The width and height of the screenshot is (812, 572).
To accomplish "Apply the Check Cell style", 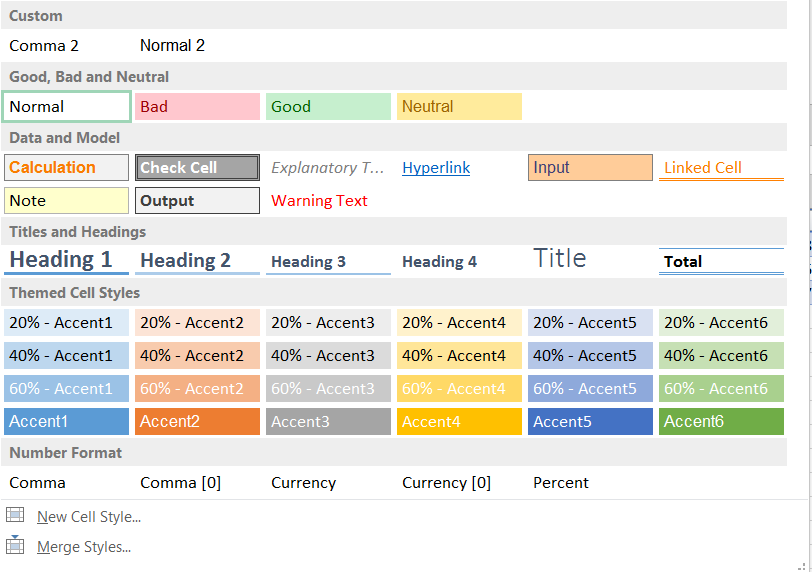I will (x=197, y=168).
